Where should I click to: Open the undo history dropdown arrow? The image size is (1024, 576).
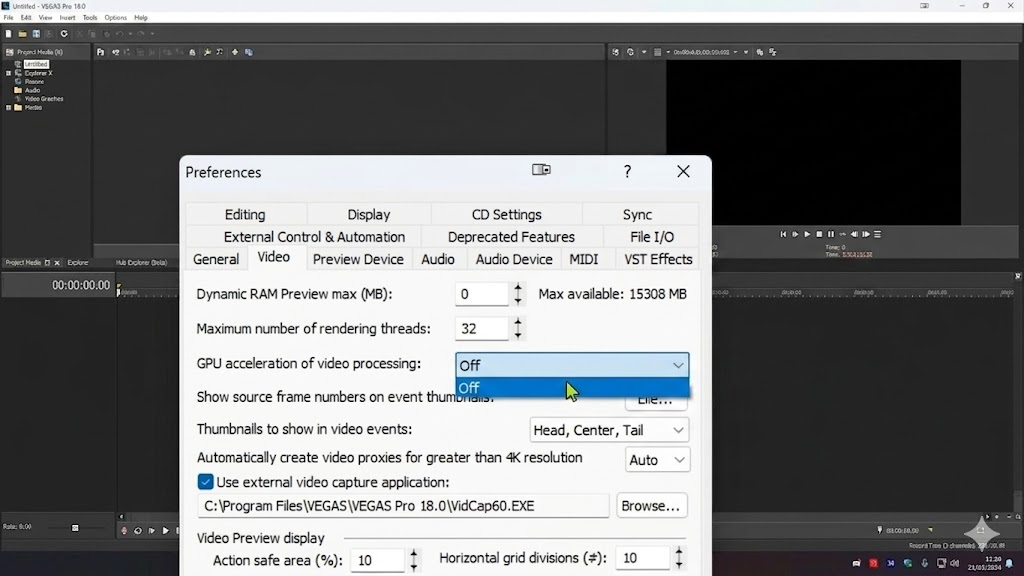pos(130,34)
